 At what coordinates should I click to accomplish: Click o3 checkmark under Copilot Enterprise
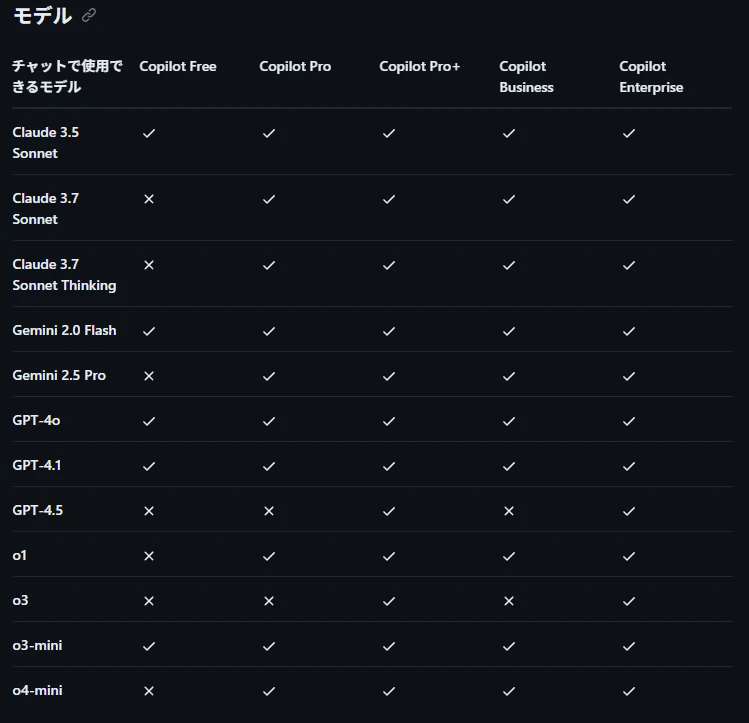coord(629,601)
